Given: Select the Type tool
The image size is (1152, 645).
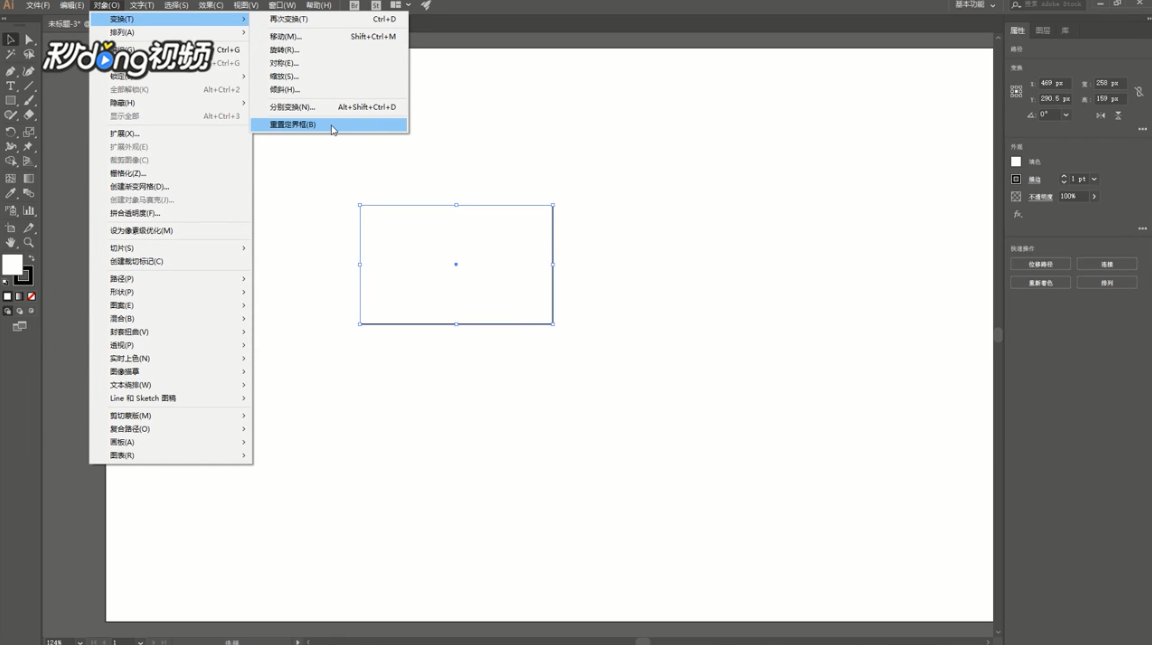Looking at the screenshot, I should tap(10, 86).
